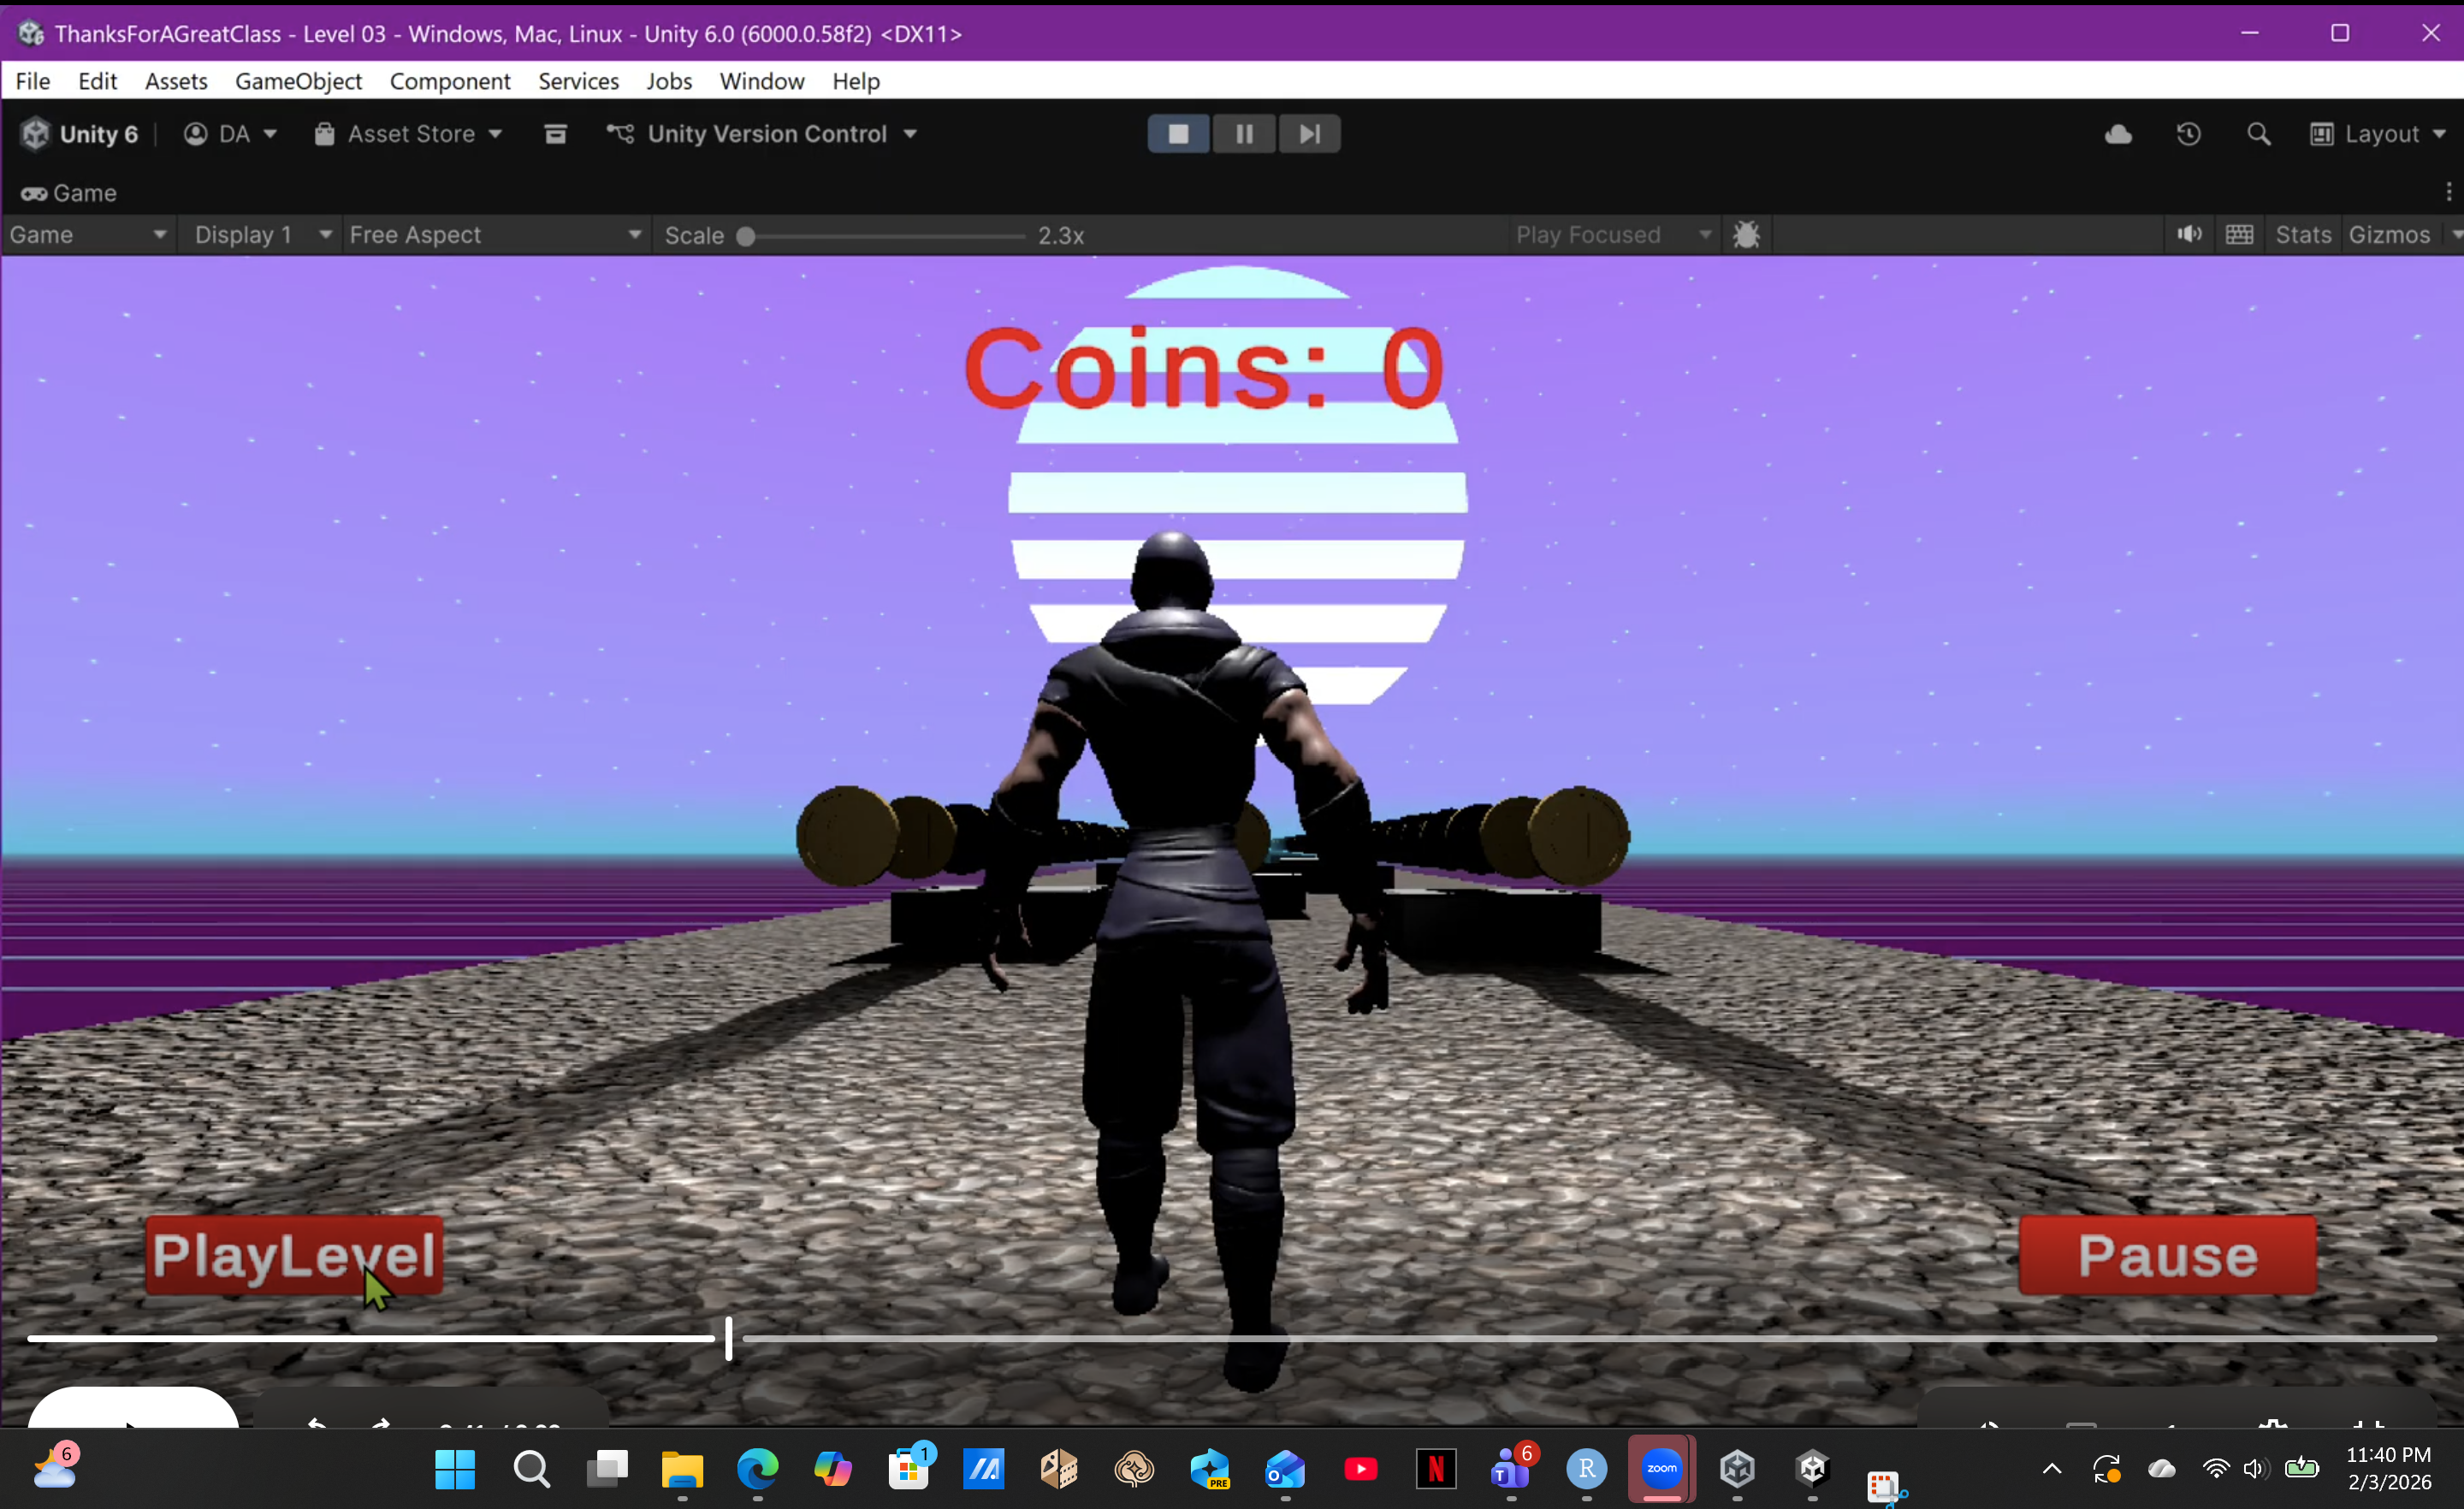Open the Play Focused dropdown
The height and width of the screenshot is (1509, 2464).
tap(1612, 235)
